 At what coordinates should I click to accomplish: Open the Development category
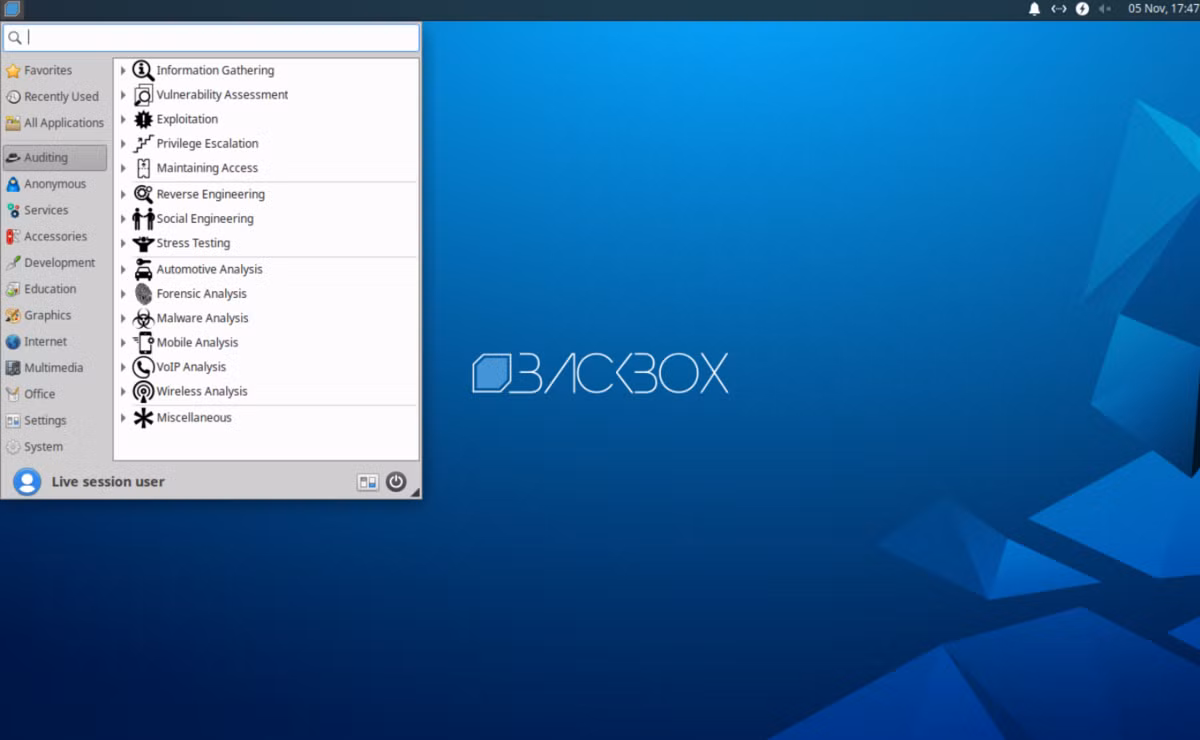55,263
